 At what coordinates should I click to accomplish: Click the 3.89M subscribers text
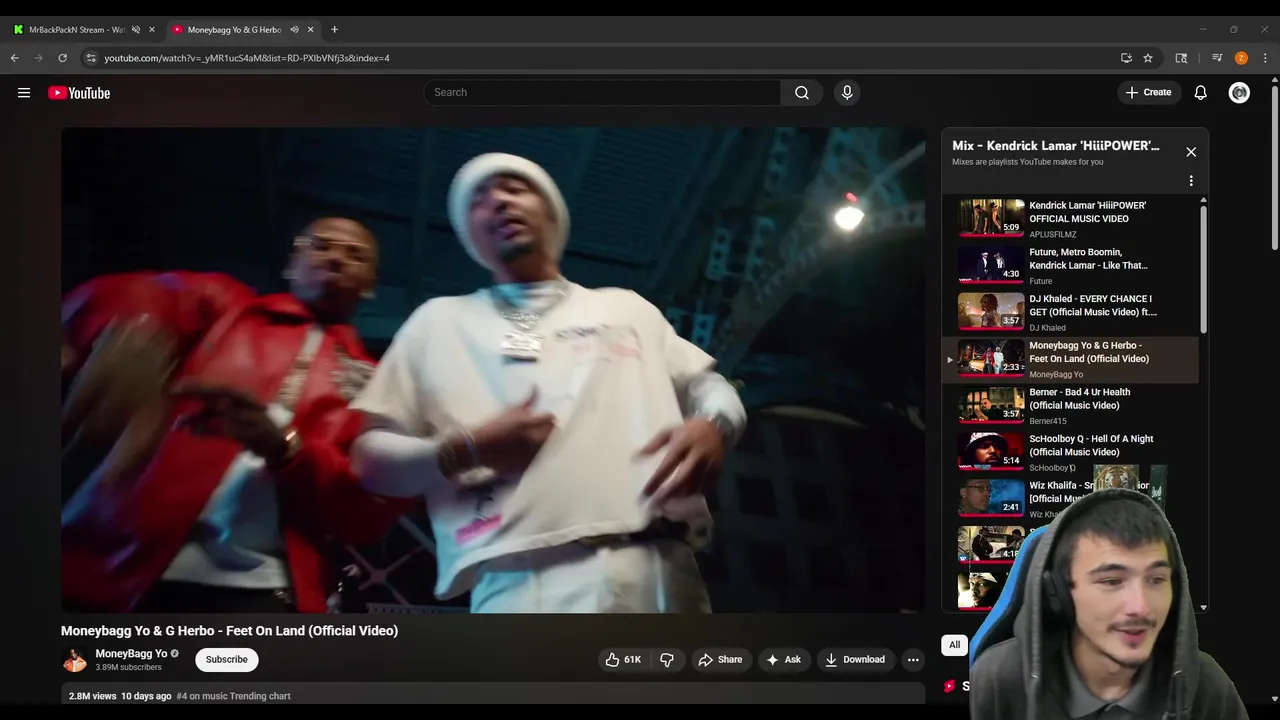pyautogui.click(x=129, y=667)
